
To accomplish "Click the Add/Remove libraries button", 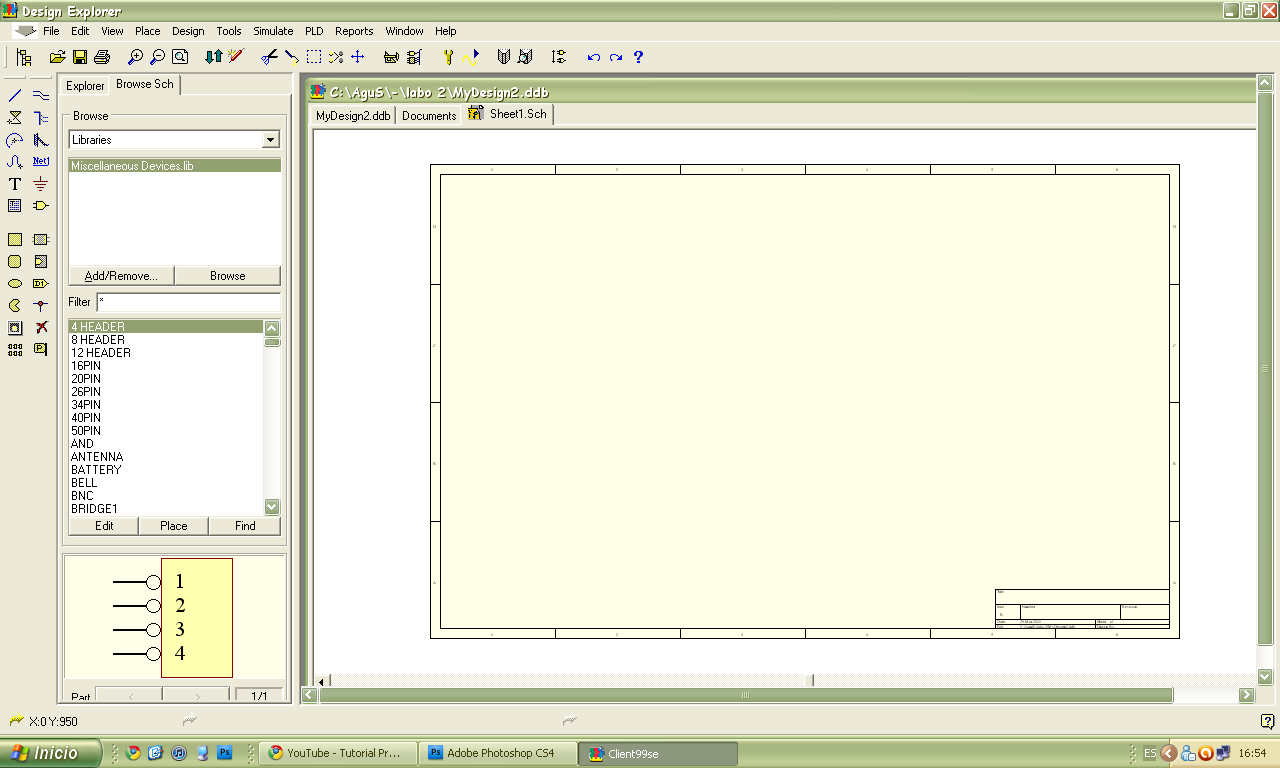I will tap(120, 275).
